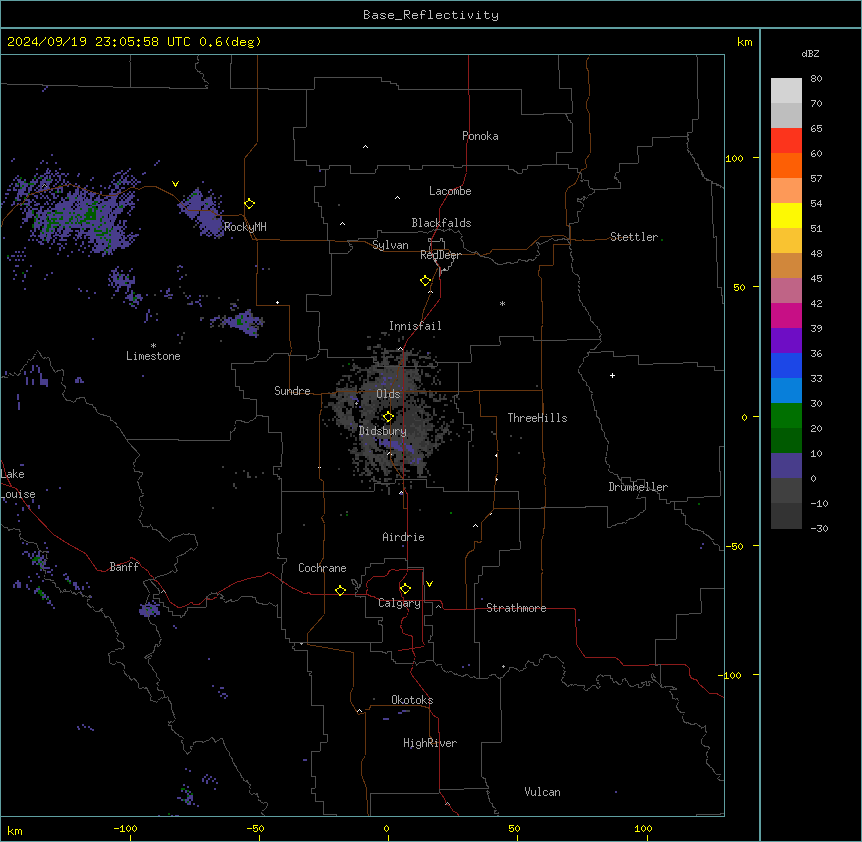
Task: Click the white plus marker north of Drumheller
Action: [x=612, y=375]
